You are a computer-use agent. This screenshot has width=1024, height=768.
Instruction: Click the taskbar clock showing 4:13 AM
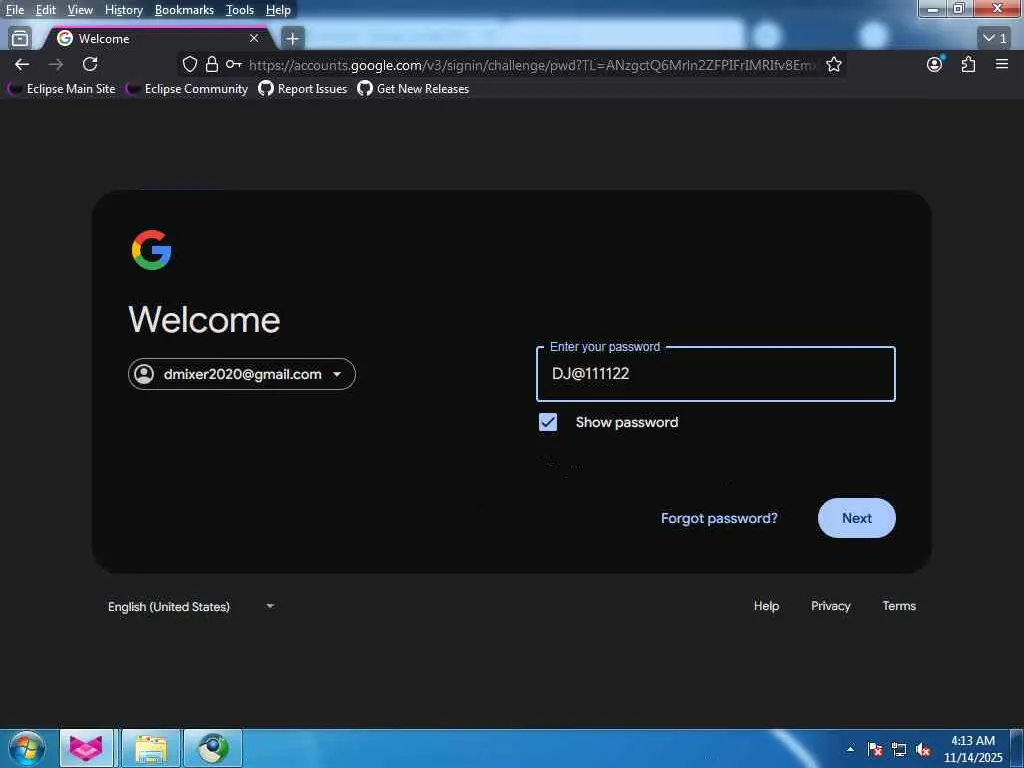[972, 749]
